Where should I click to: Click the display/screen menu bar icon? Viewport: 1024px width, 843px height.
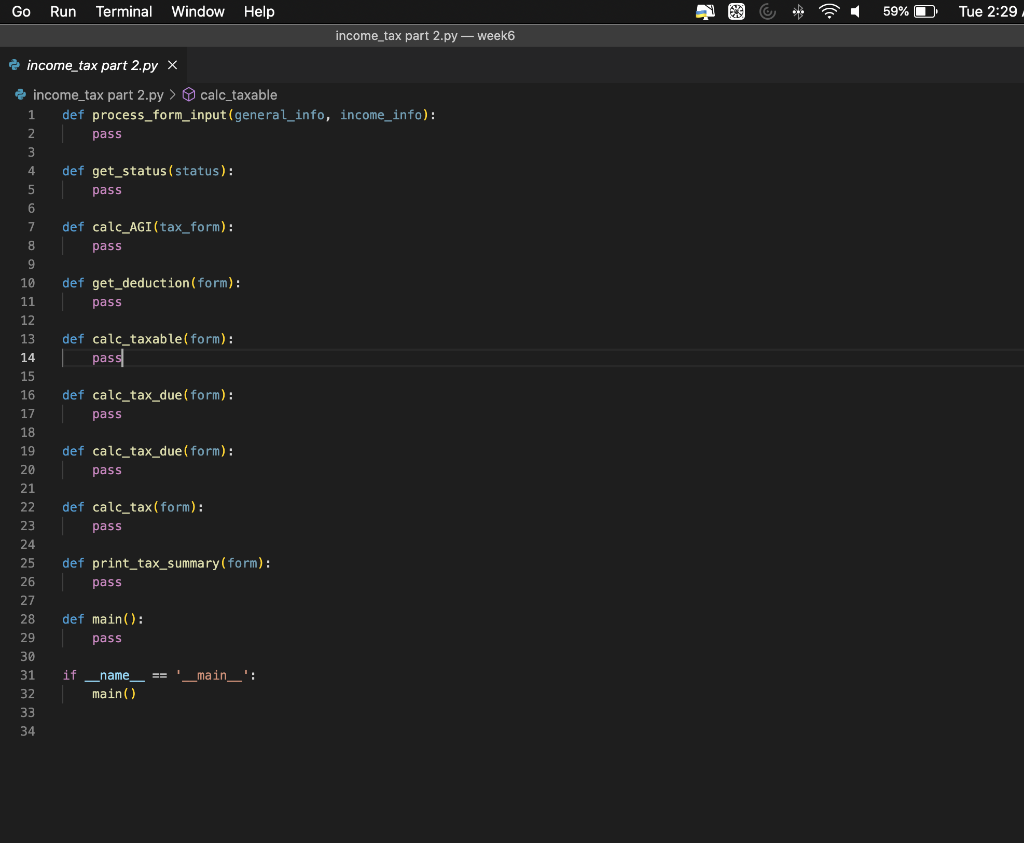pos(705,11)
